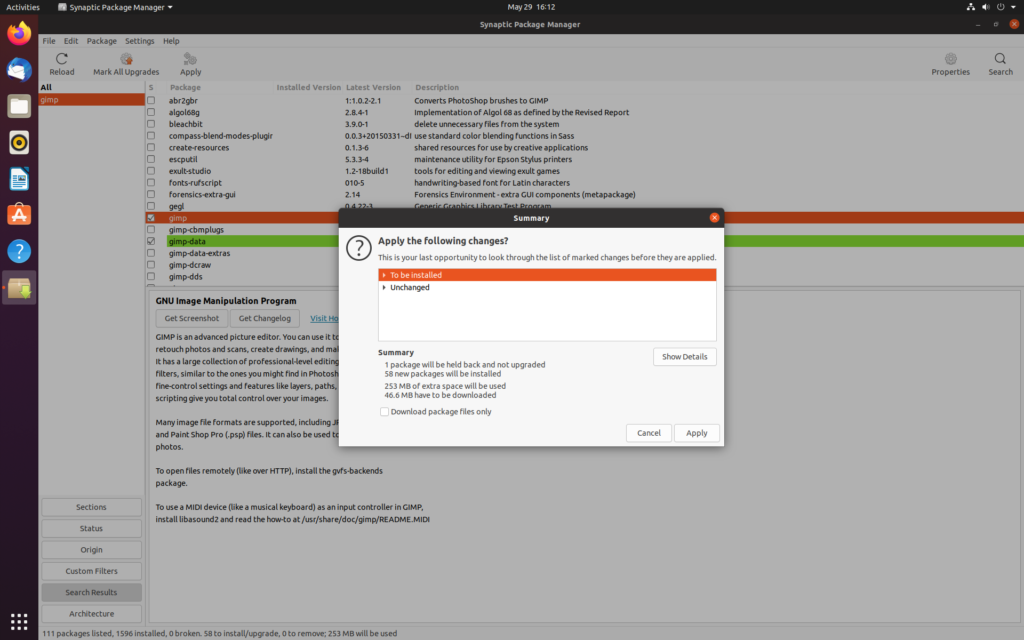The width and height of the screenshot is (1024, 640).
Task: Expand the Unchanged list
Action: 384,287
